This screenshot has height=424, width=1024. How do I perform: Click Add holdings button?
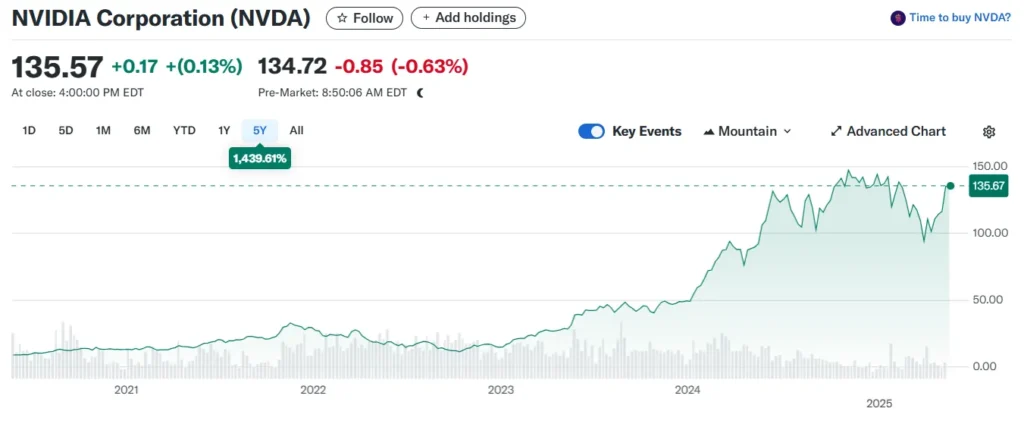point(468,18)
